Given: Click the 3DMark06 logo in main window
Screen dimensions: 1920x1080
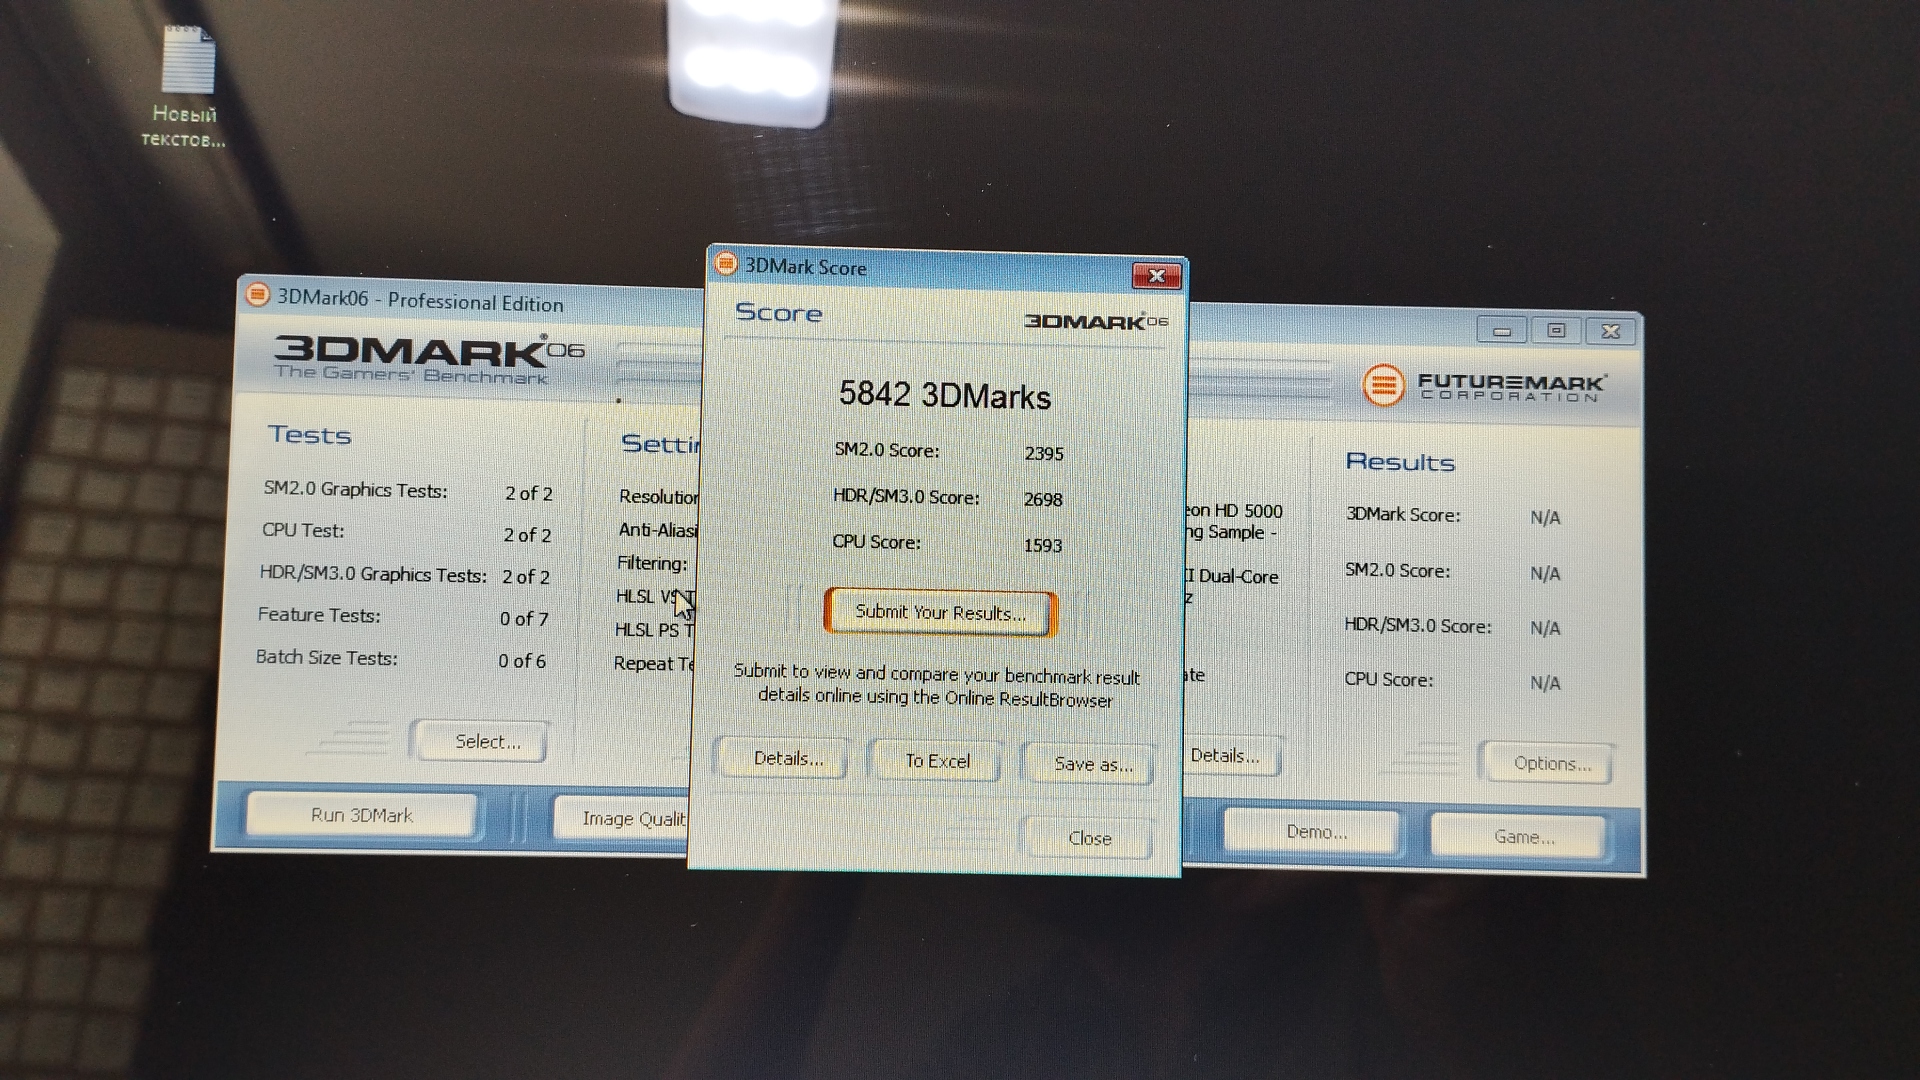Looking at the screenshot, I should pos(429,359).
